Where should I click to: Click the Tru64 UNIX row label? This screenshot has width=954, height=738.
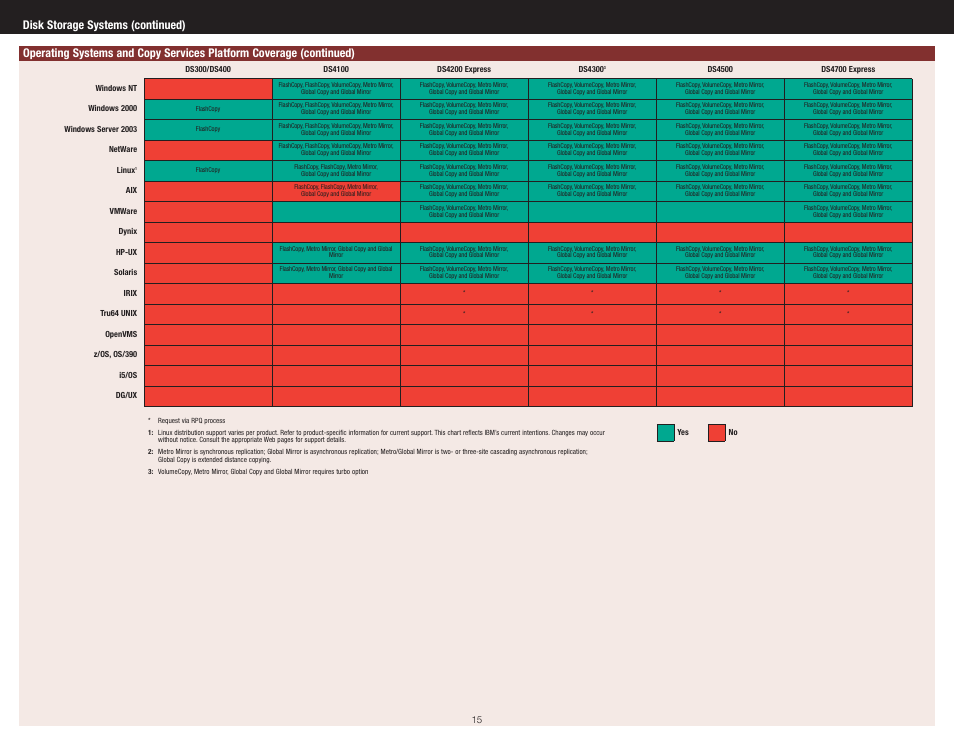[x=119, y=313]
